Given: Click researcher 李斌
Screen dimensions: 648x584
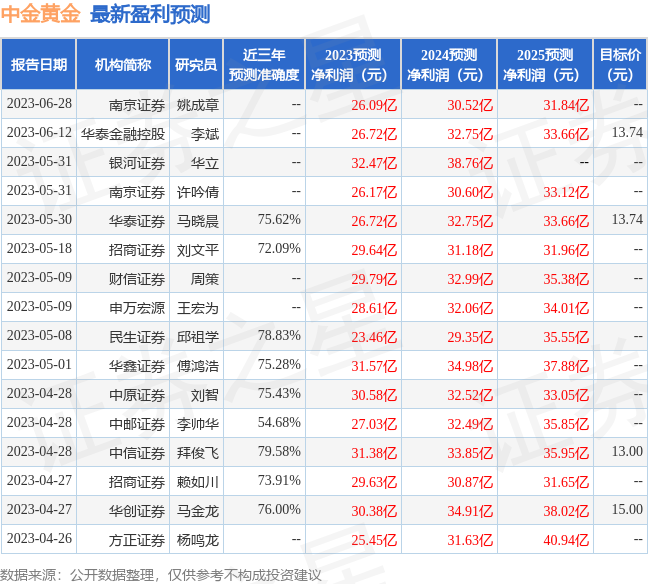Looking at the screenshot, I should tap(205, 134).
